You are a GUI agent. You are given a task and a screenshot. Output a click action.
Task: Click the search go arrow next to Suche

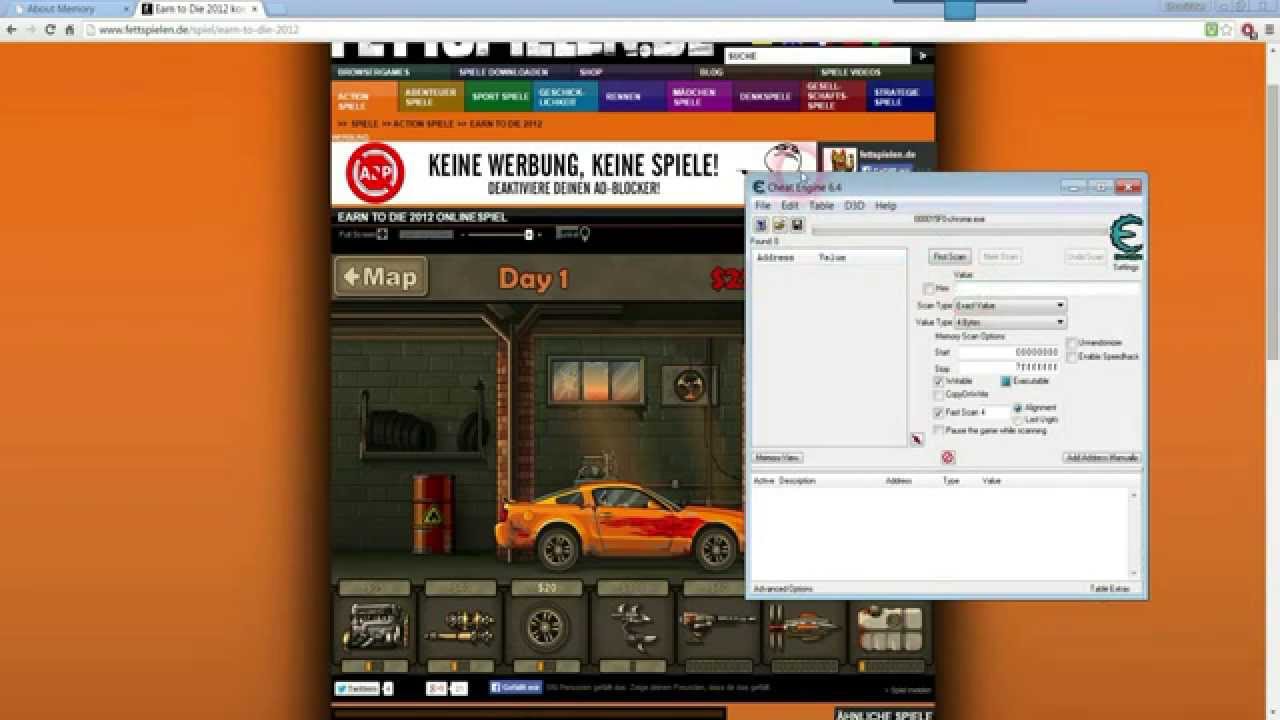coord(923,56)
